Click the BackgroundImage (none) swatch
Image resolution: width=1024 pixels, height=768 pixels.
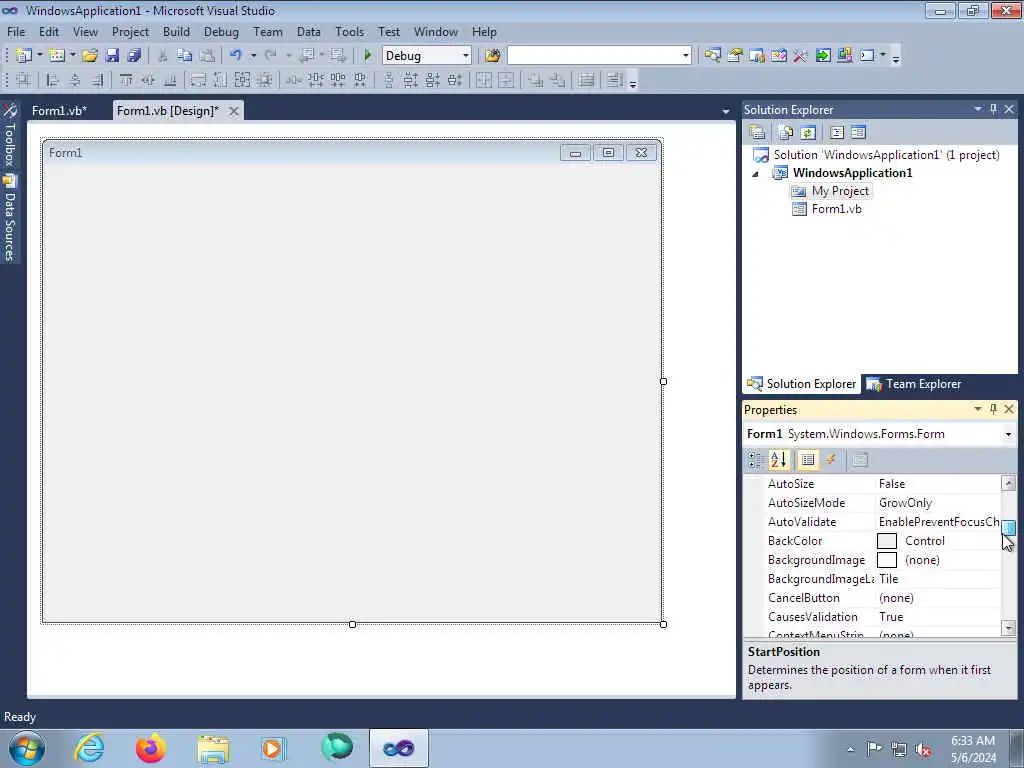(x=887, y=560)
